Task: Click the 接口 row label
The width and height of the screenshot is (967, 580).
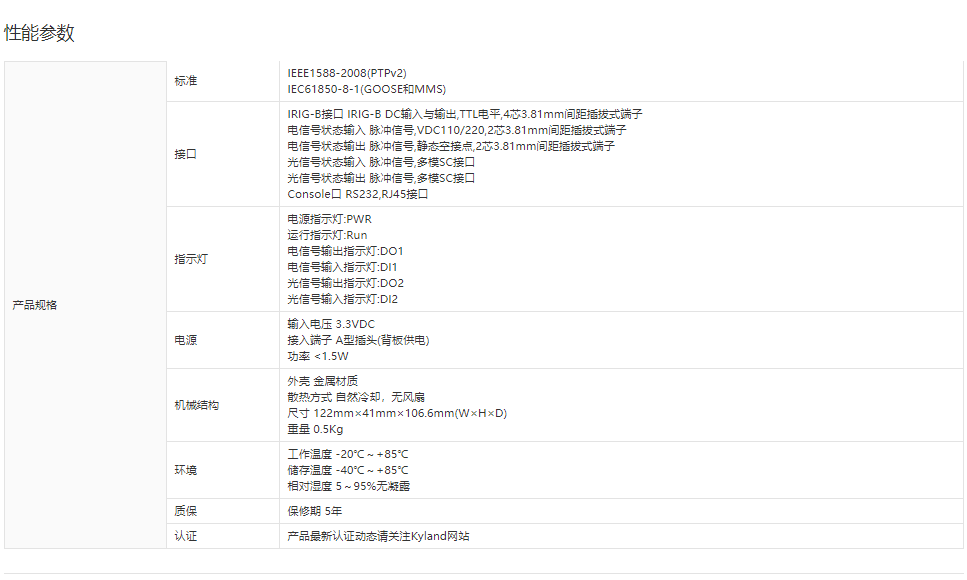Action: click(x=186, y=154)
